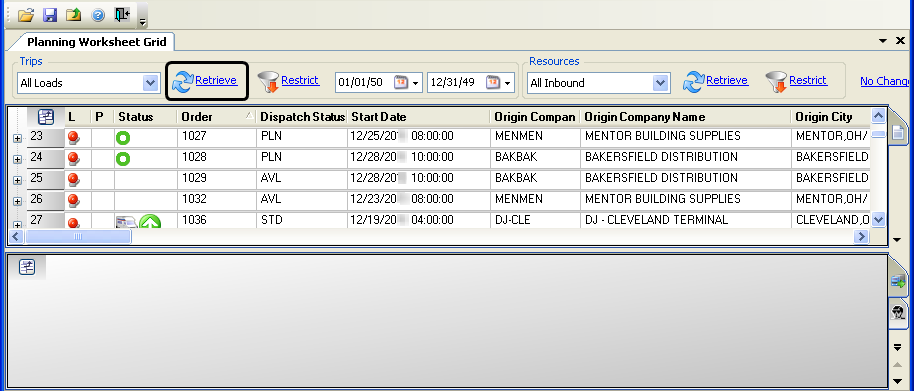Click the Trips Restrict funnel icon
Viewport: 914px width, 391px height.
268,83
